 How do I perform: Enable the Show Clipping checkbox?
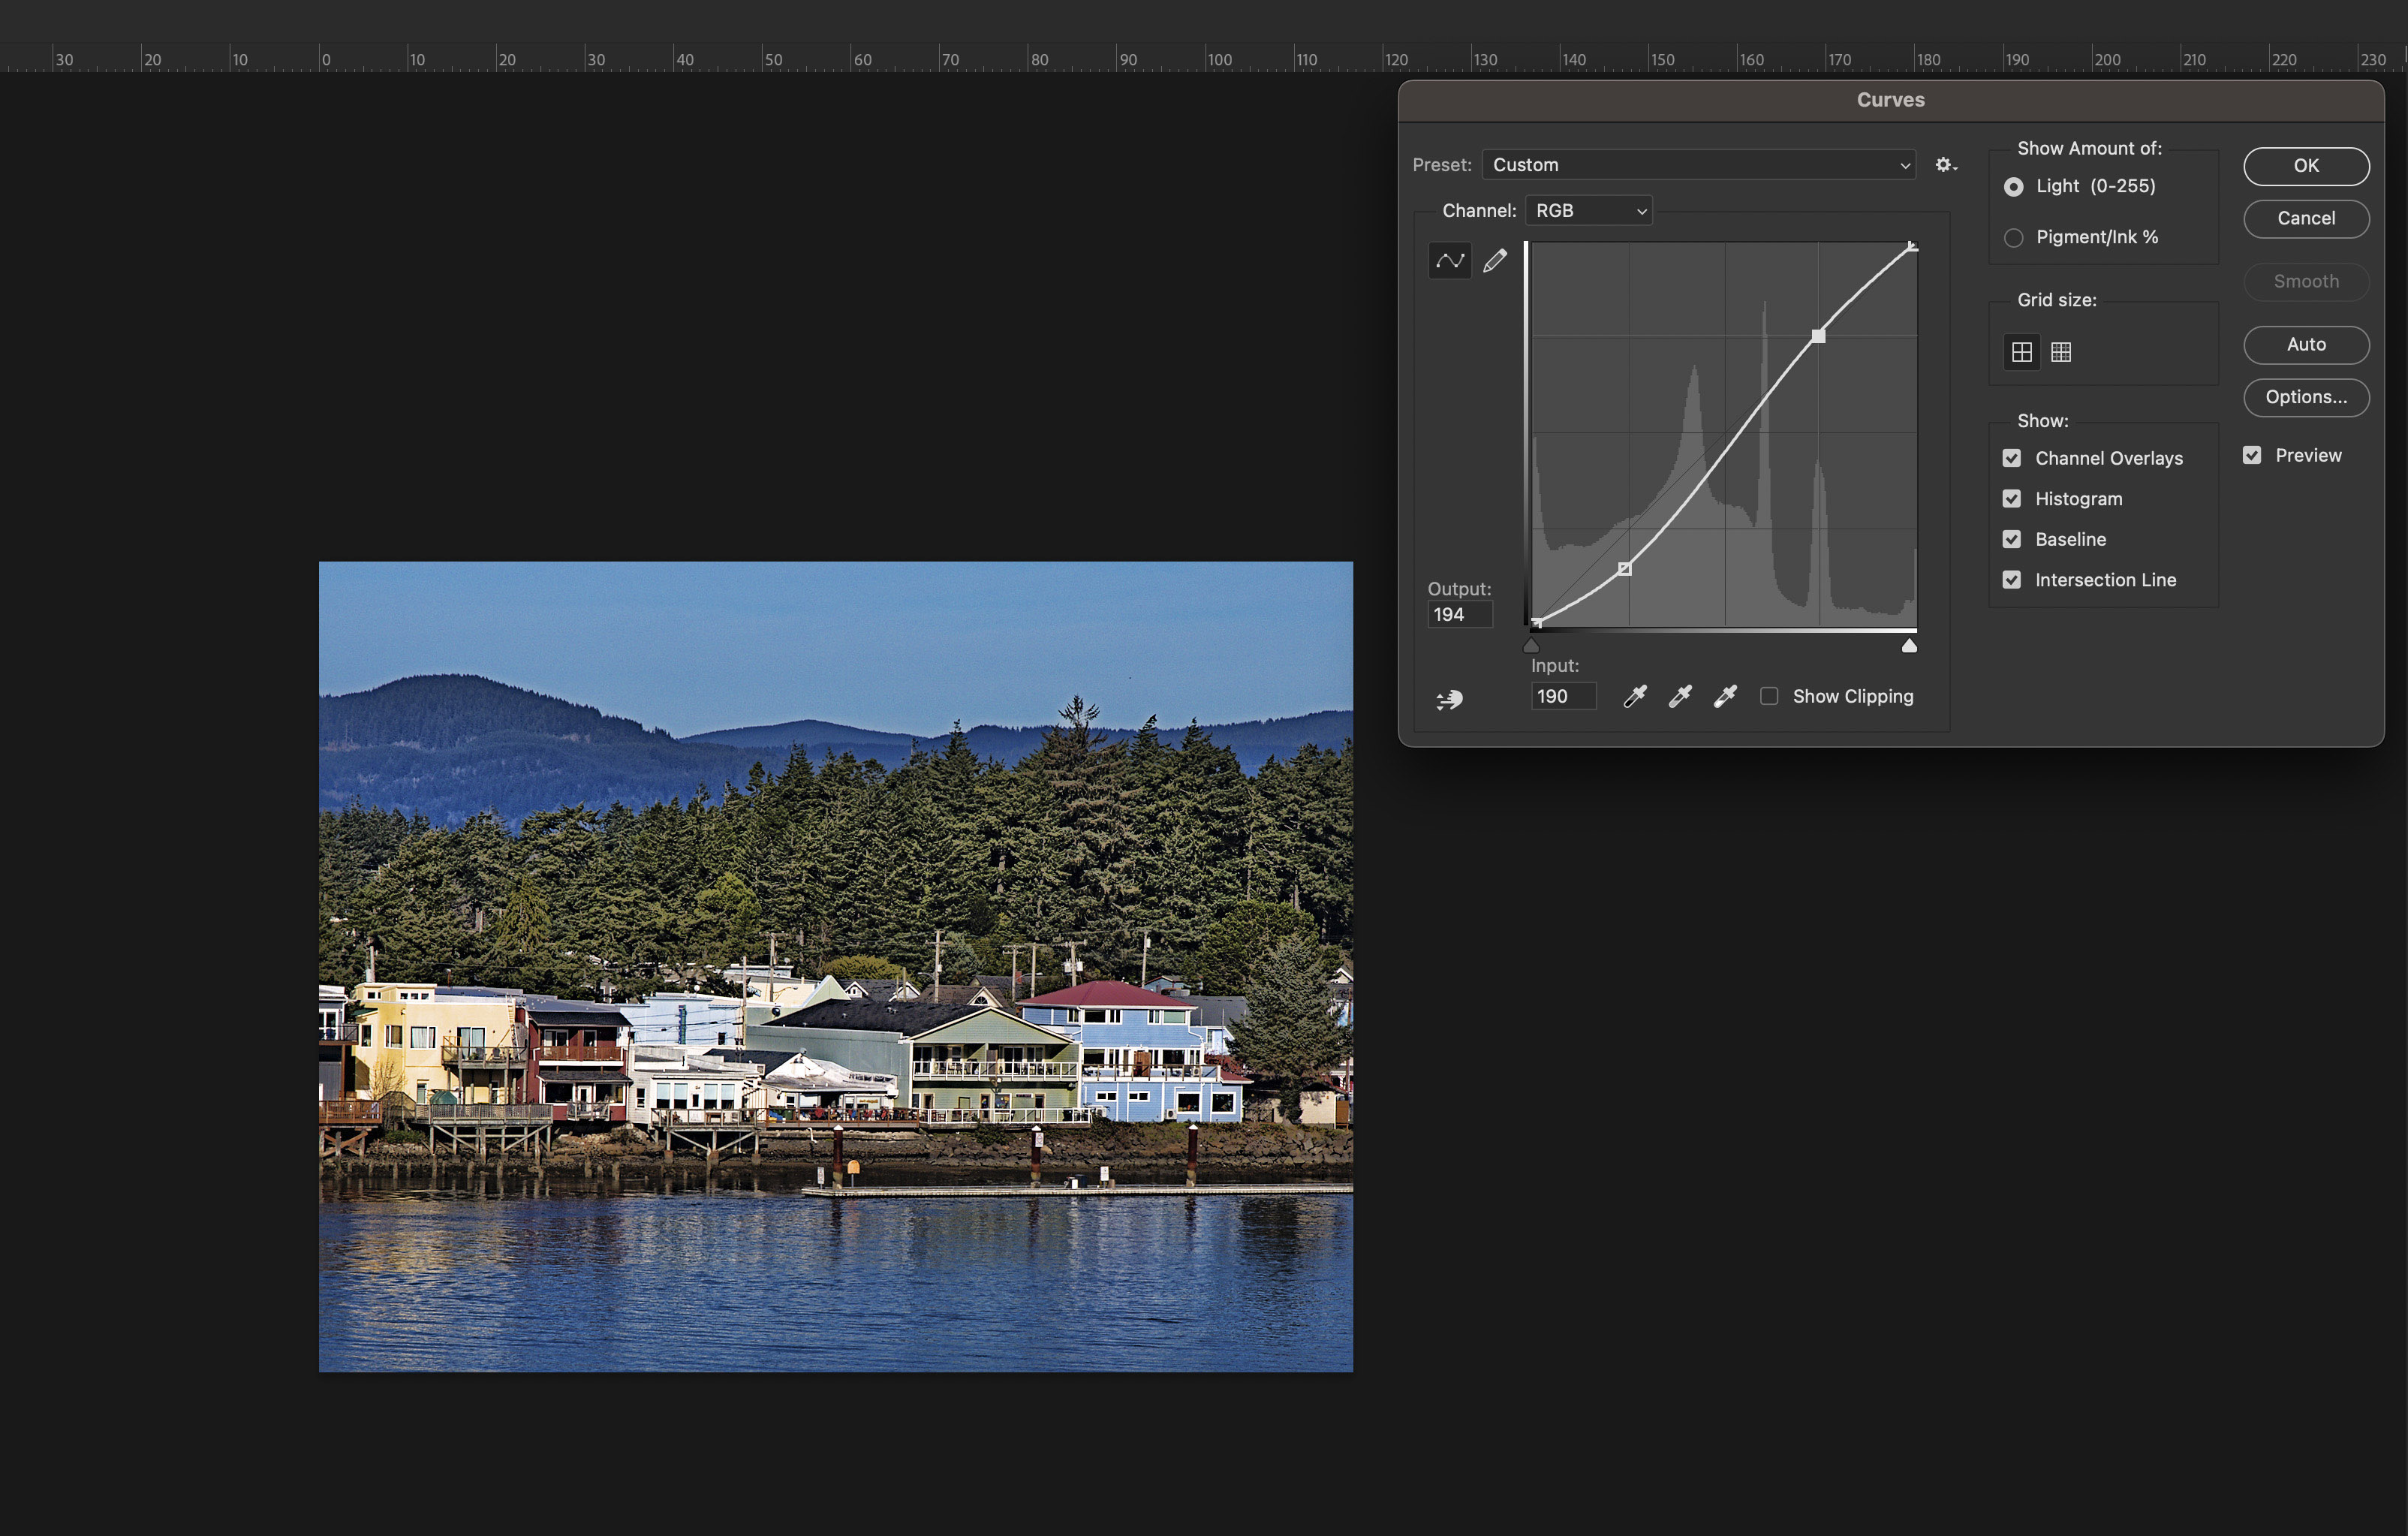1769,696
